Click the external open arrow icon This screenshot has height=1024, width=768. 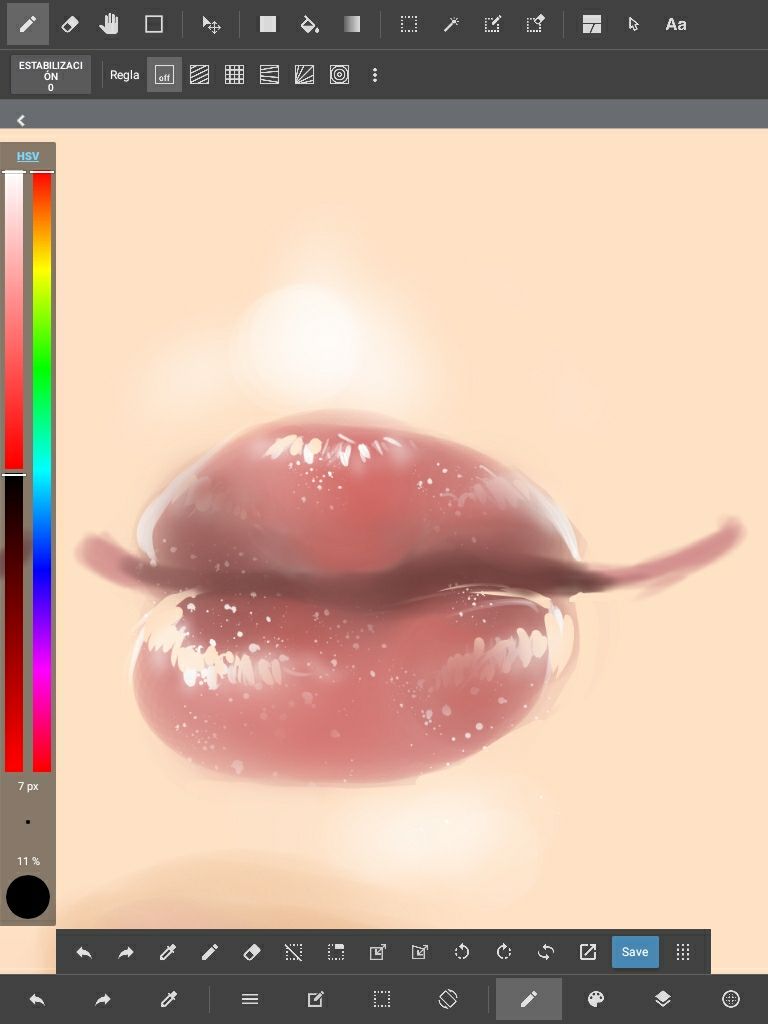pyautogui.click(x=588, y=952)
